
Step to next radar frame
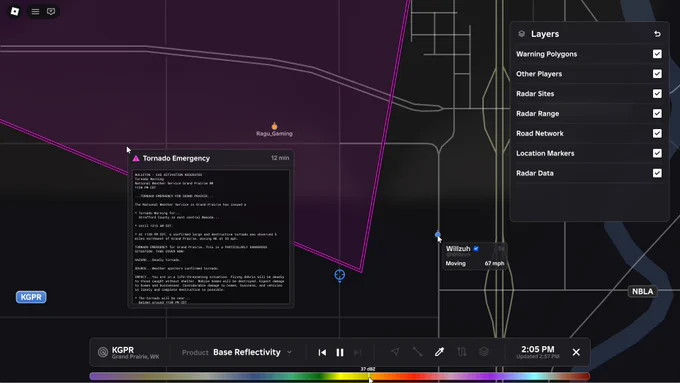358,352
